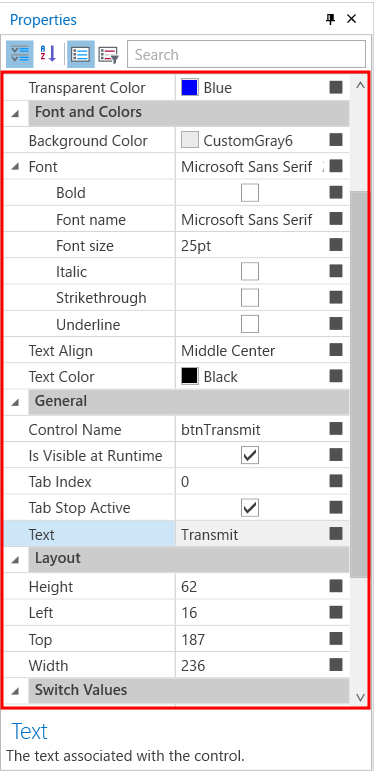Uncheck Is Visible at Runtime
This screenshot has height=771, width=374.
tap(250, 455)
